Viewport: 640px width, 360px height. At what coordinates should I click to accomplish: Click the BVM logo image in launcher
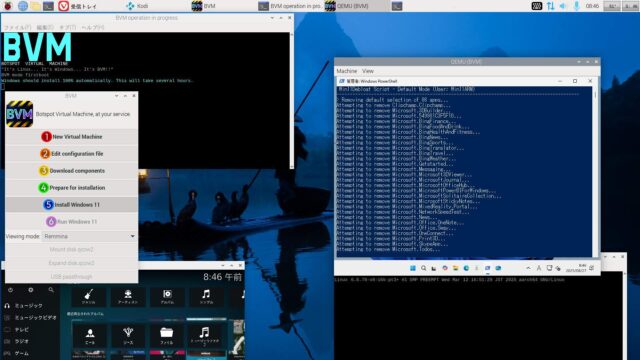(x=19, y=114)
